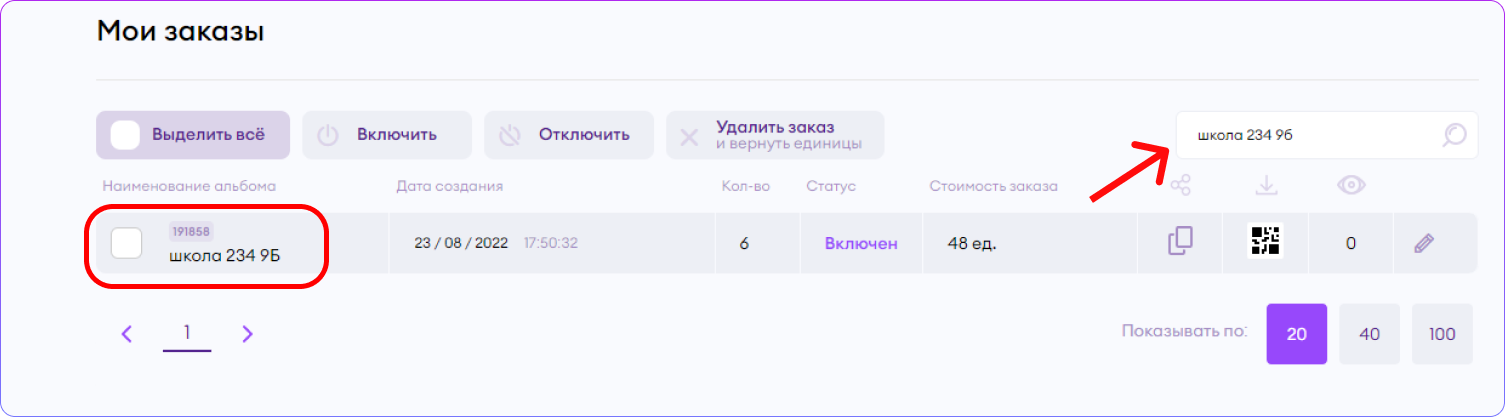1505x417 pixels.
Task: Go to the previous page arrow
Action: point(127,334)
